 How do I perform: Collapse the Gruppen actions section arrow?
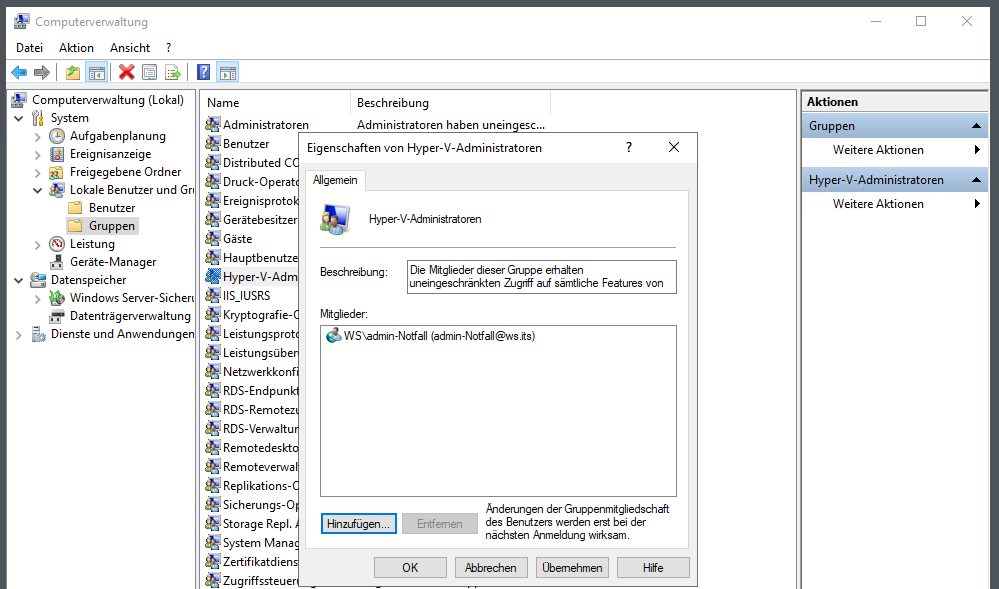976,126
